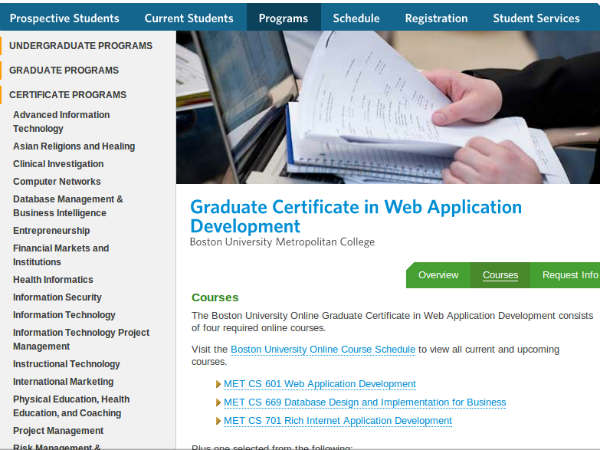This screenshot has height=450, width=600.
Task: Open Physical Education, Health Education, and Coaching
Action: point(71,406)
